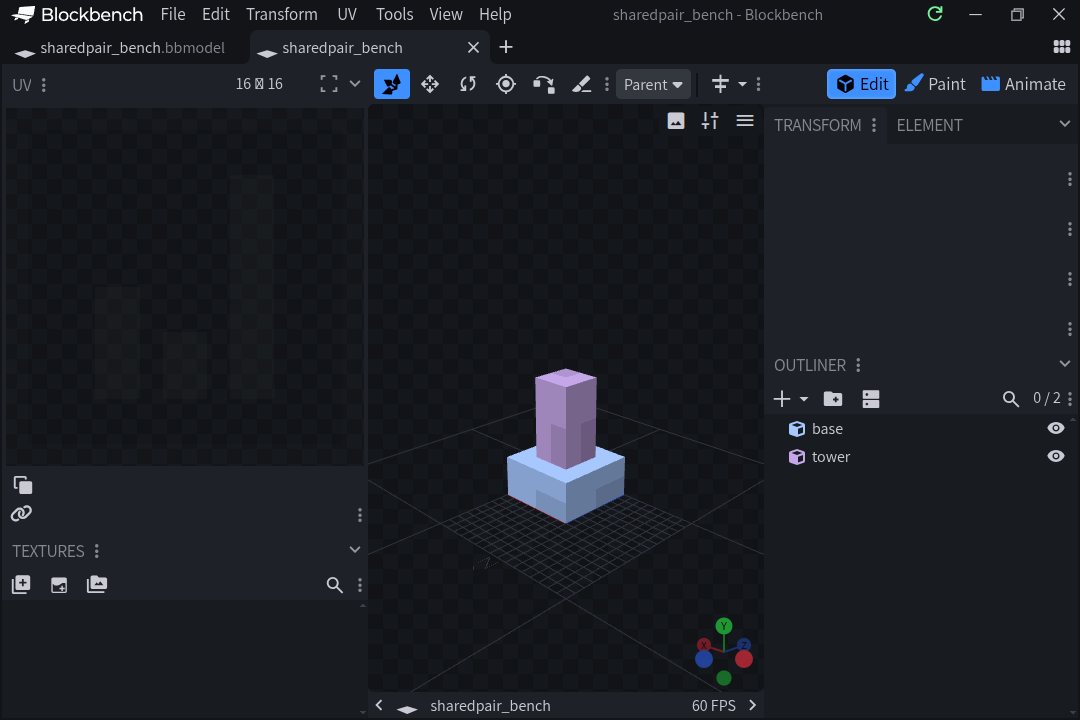Screen dimensions: 1080x720
Task: Open the Tools menu
Action: [x=394, y=14]
